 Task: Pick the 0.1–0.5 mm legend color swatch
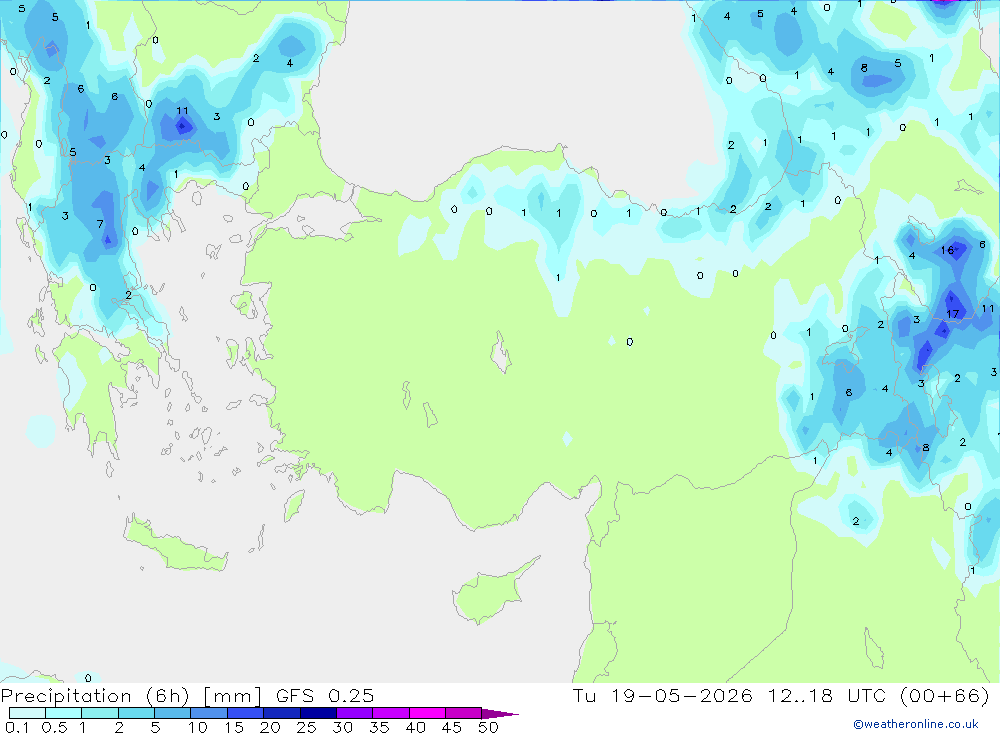pyautogui.click(x=27, y=713)
